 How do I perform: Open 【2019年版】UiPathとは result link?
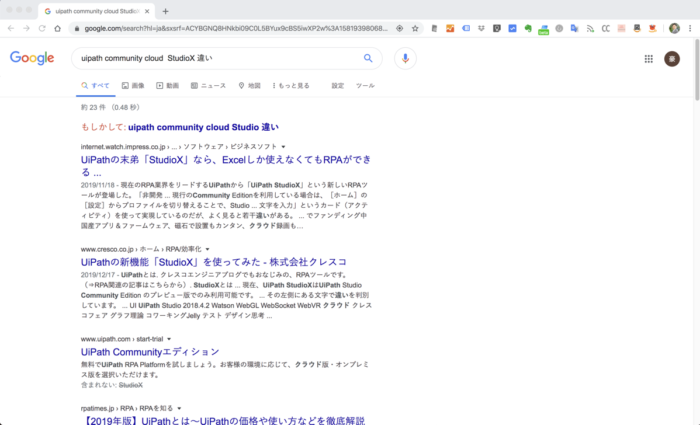pyautogui.click(x=223, y=421)
